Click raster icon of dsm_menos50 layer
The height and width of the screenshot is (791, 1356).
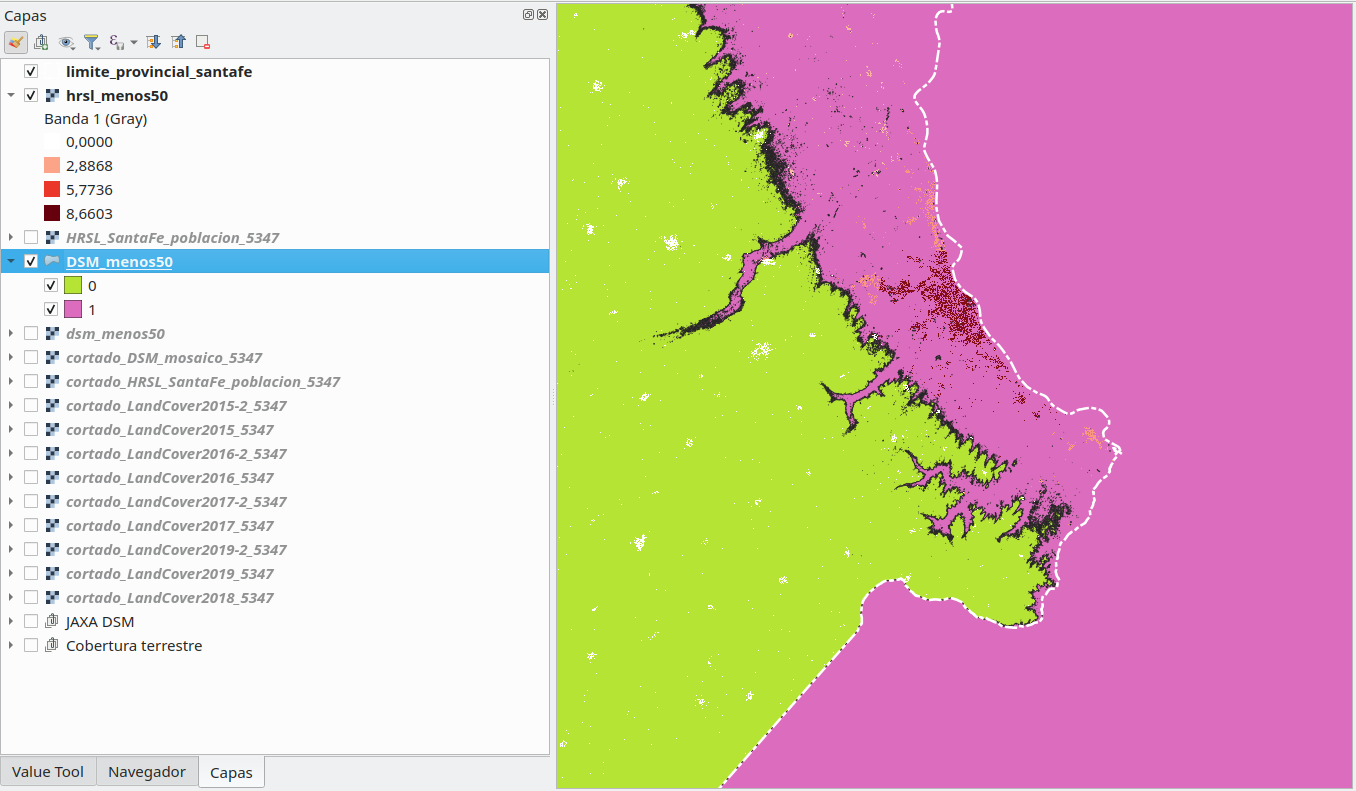coord(52,334)
